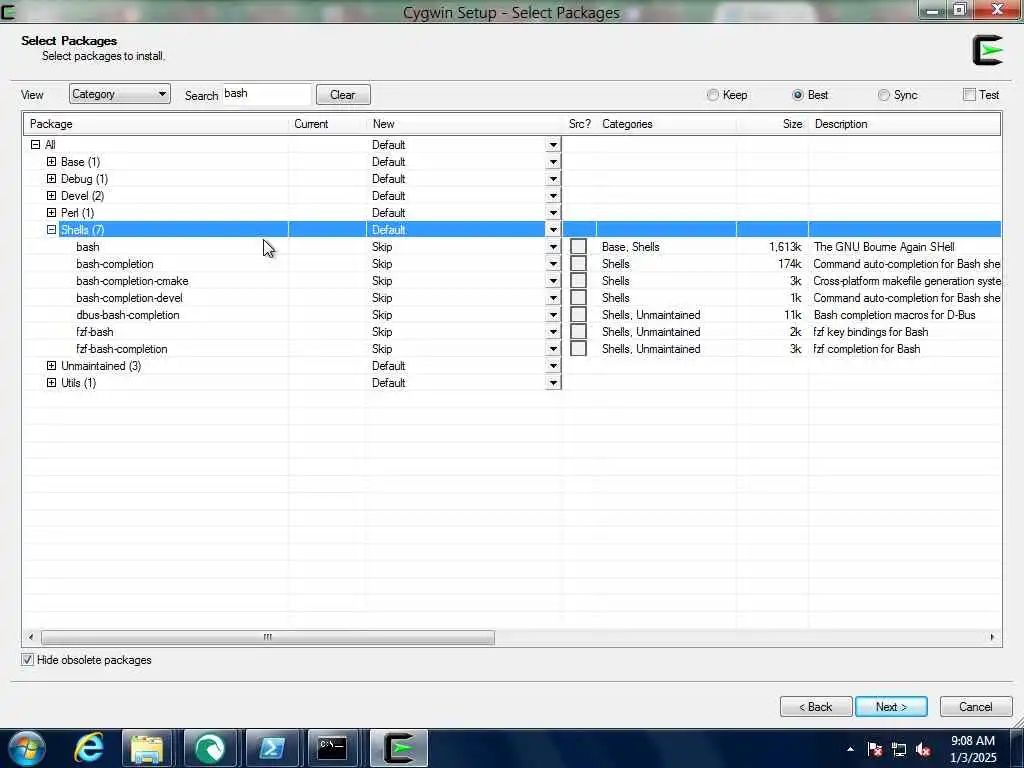The image size is (1024, 768).
Task: Check the Src? box for bash
Action: (578, 247)
